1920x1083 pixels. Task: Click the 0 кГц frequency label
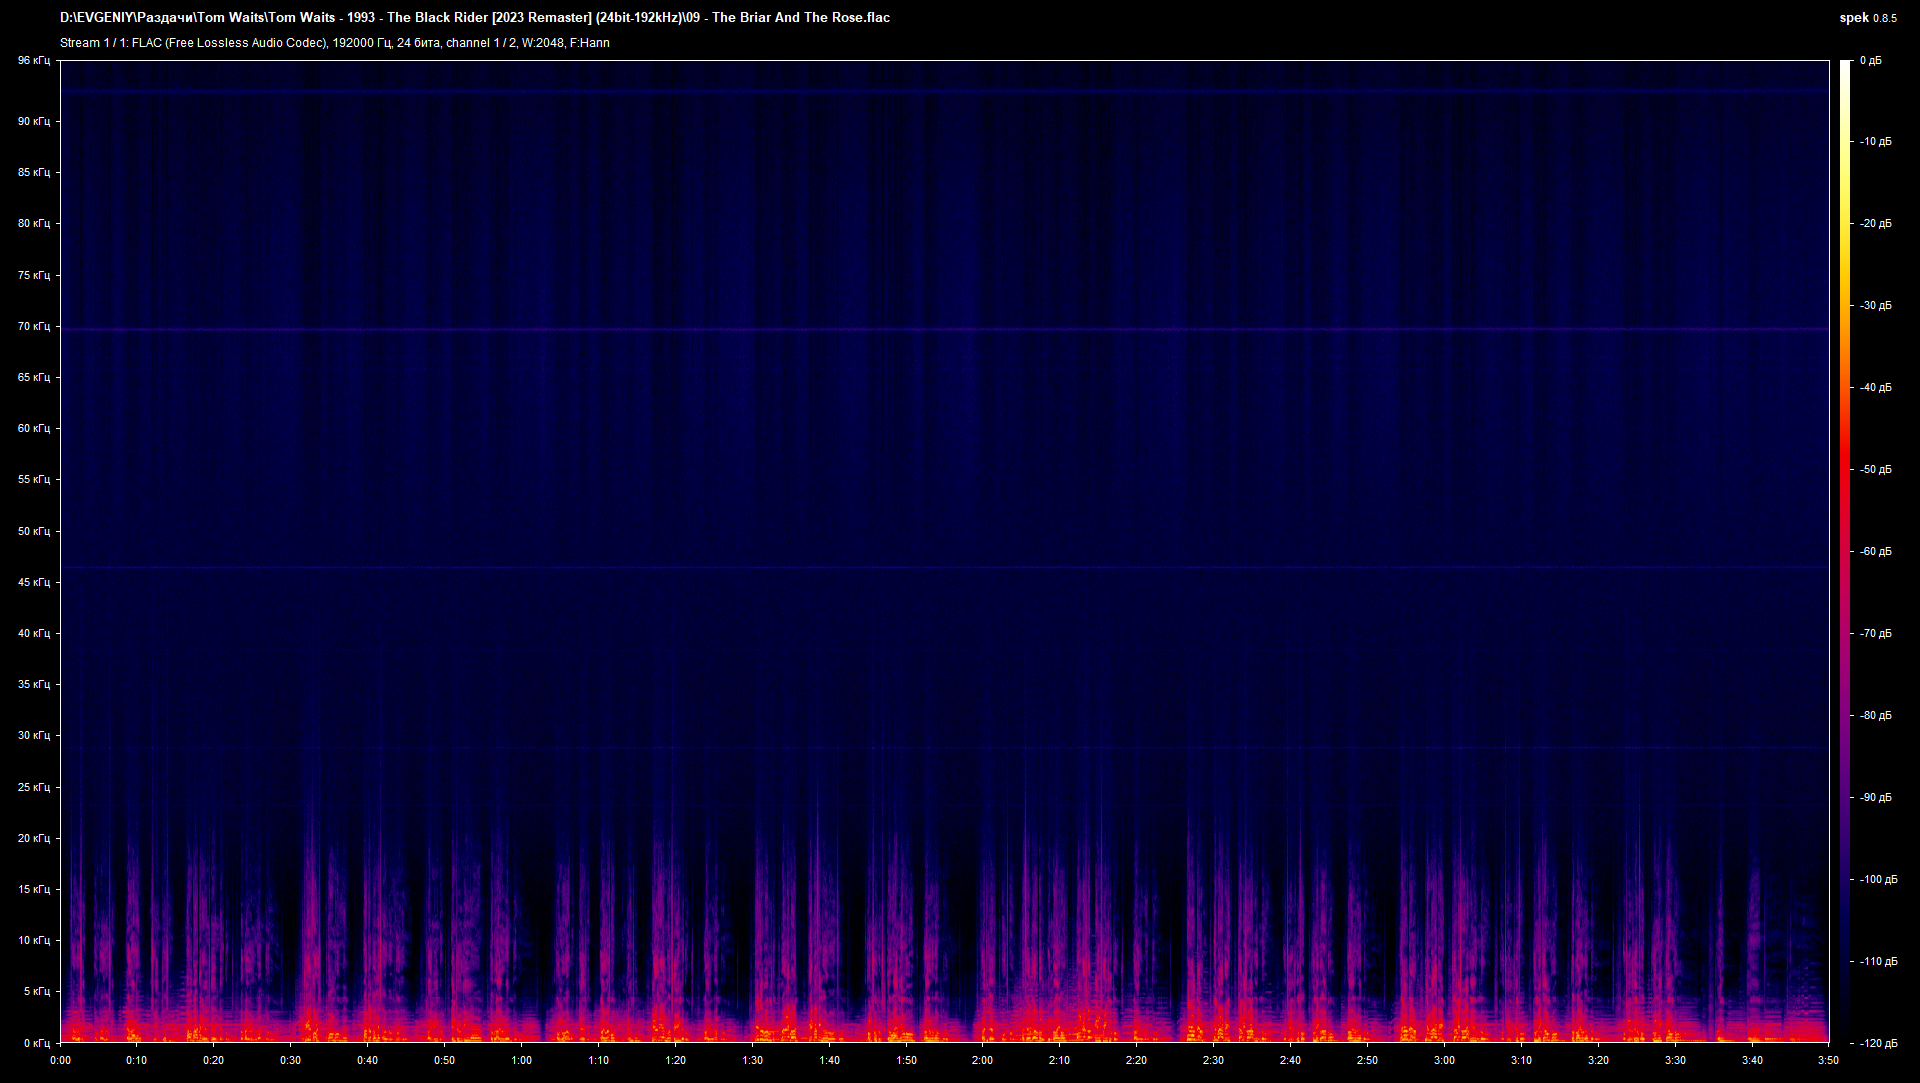[x=36, y=1044]
